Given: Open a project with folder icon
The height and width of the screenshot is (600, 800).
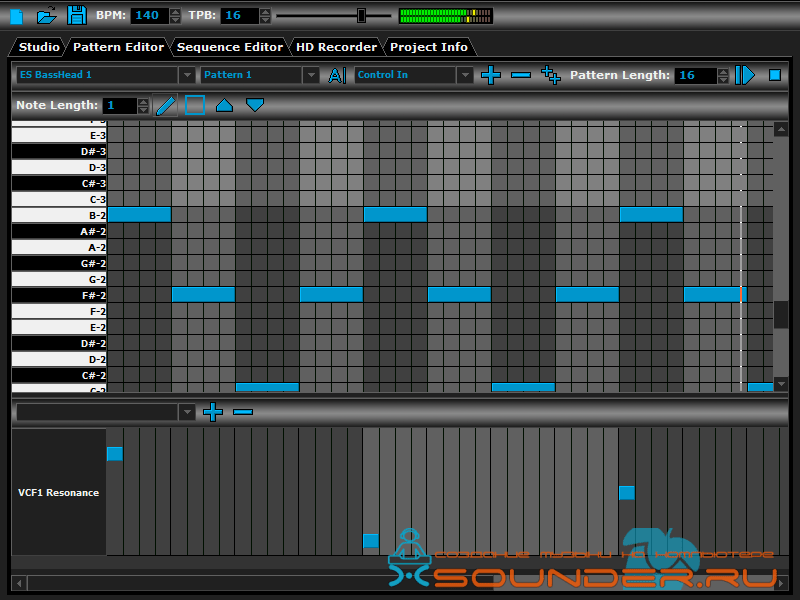Looking at the screenshot, I should pyautogui.click(x=46, y=15).
